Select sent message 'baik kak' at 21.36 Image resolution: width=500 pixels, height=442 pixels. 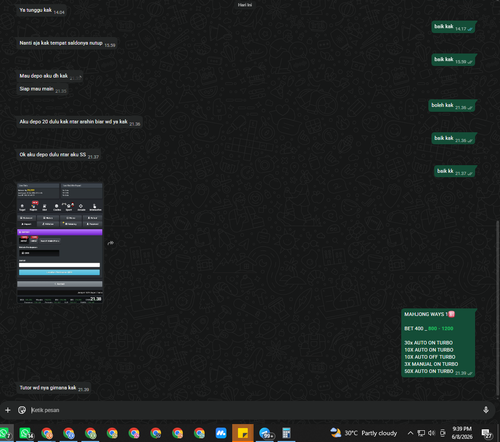point(453,139)
